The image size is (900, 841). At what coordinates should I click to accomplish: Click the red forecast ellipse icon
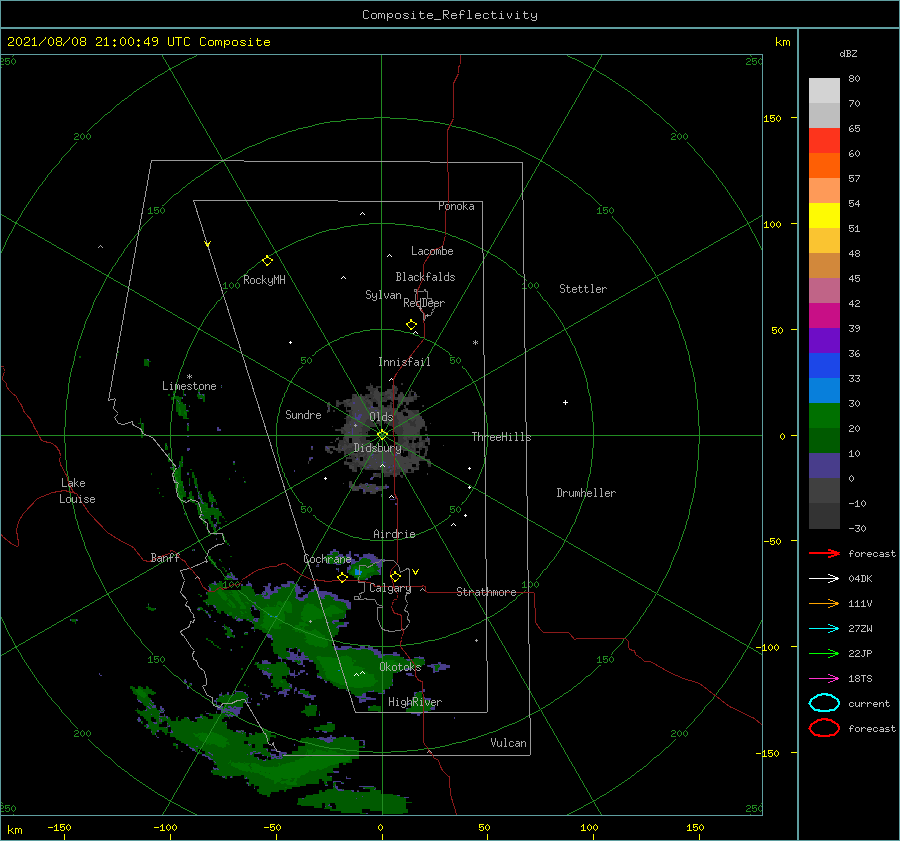click(824, 728)
